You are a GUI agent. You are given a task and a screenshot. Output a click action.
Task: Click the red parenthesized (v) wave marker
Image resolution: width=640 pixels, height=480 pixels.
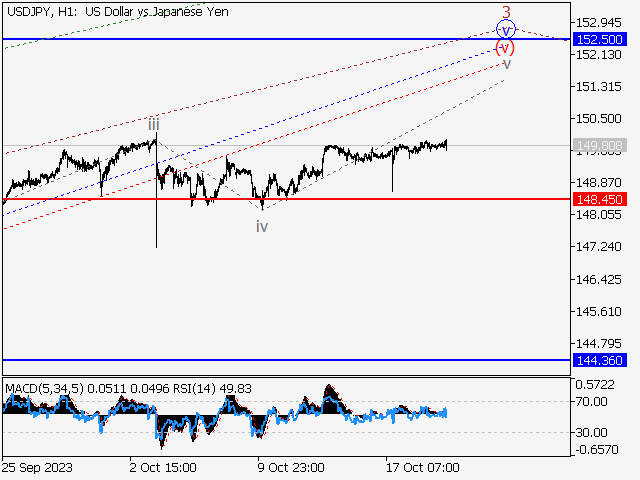pos(505,48)
